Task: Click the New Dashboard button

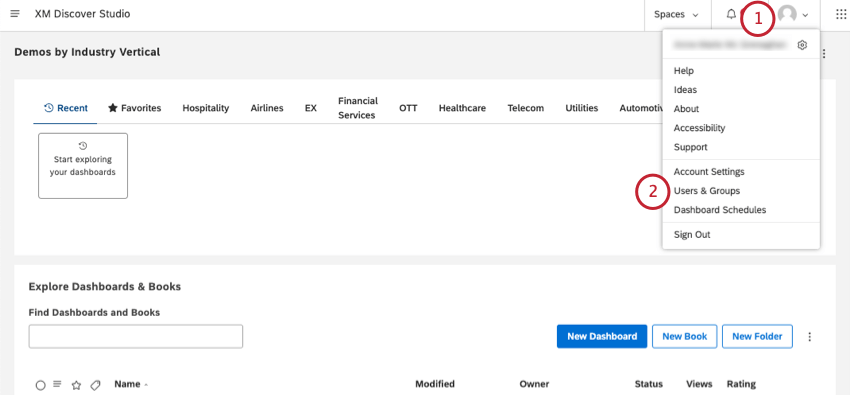Action: click(602, 336)
